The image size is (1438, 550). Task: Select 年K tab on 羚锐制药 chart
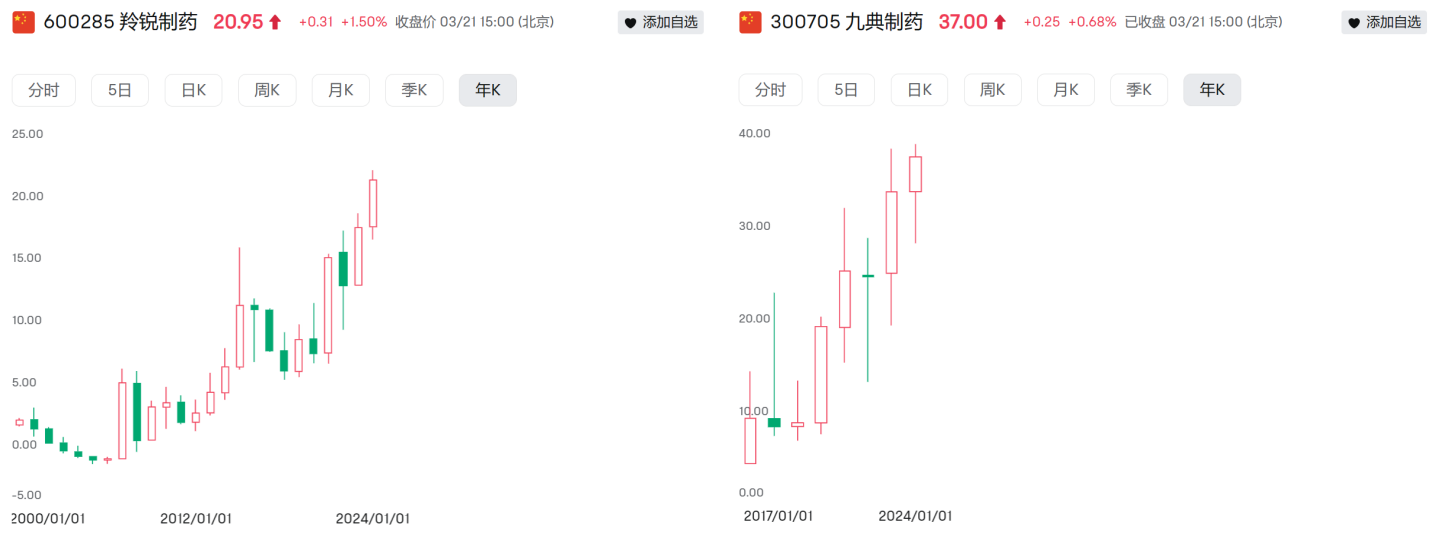[x=488, y=90]
